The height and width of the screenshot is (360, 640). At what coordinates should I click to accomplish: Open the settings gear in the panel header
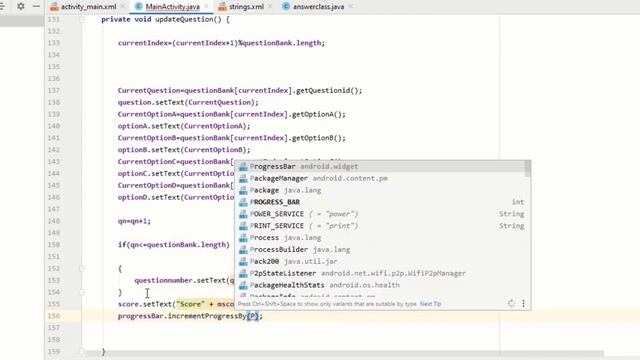click(20, 6)
